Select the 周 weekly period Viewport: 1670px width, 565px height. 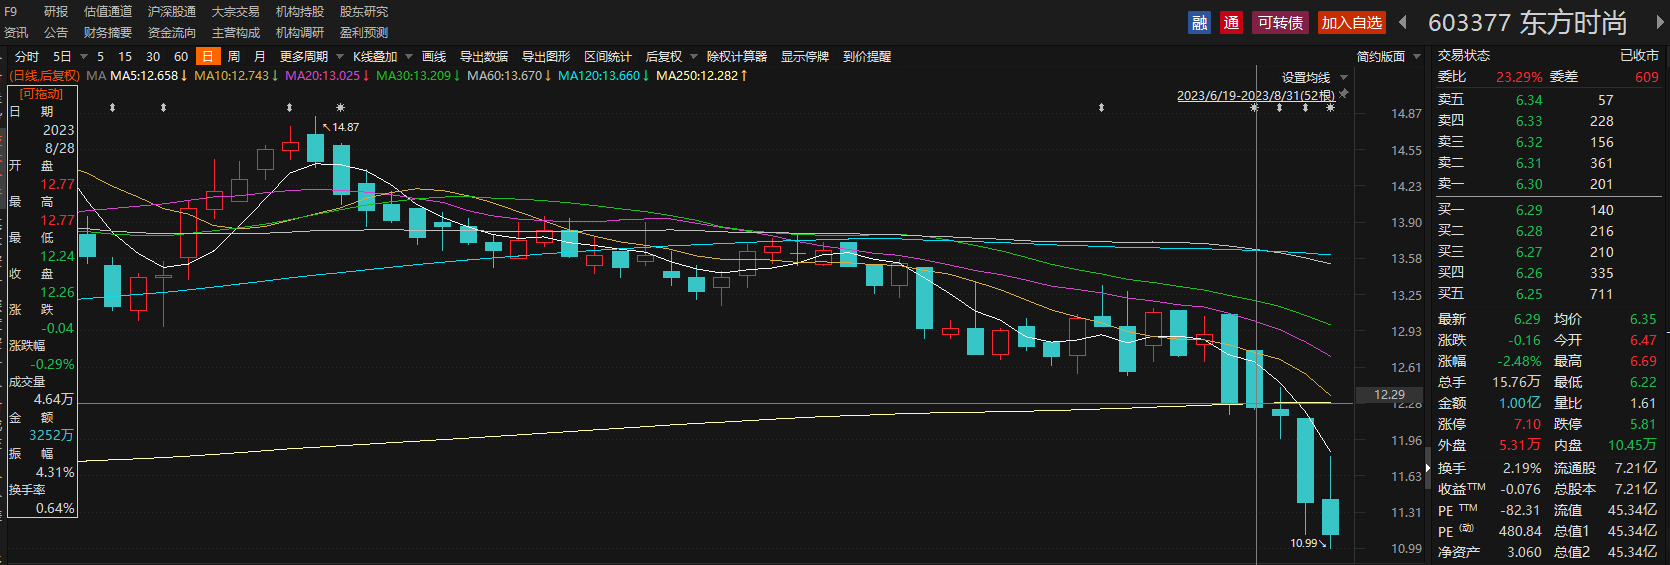coord(234,56)
